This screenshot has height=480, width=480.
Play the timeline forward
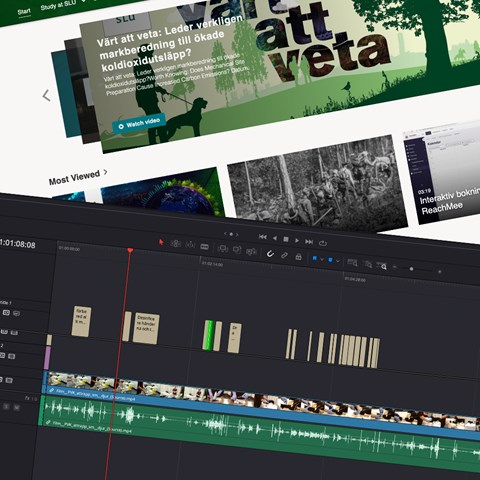297,240
